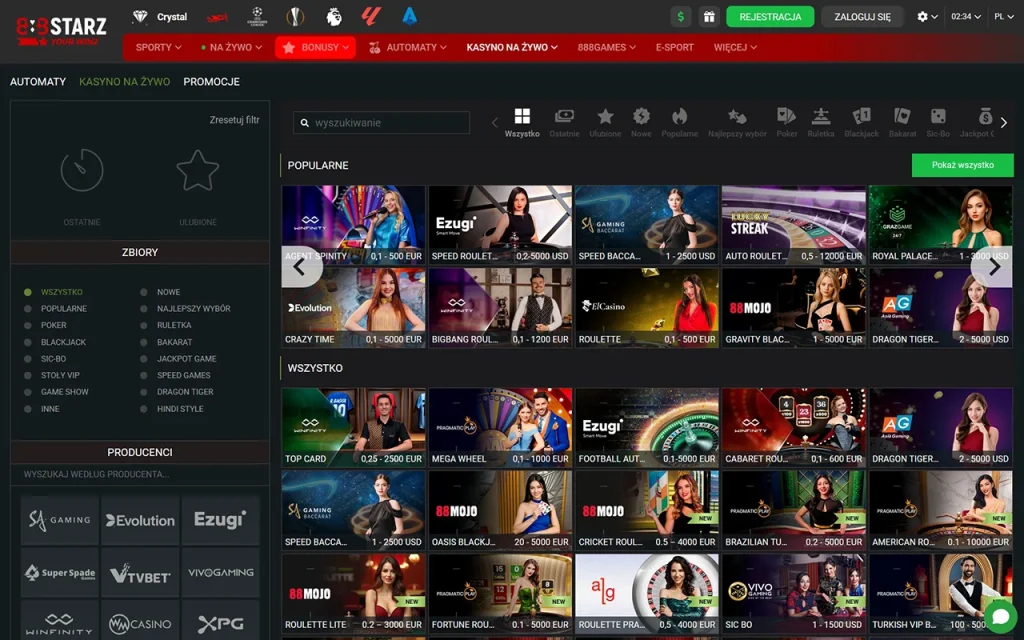Open the Crystal diamond icon link
The width and height of the screenshot is (1024, 640).
click(159, 16)
